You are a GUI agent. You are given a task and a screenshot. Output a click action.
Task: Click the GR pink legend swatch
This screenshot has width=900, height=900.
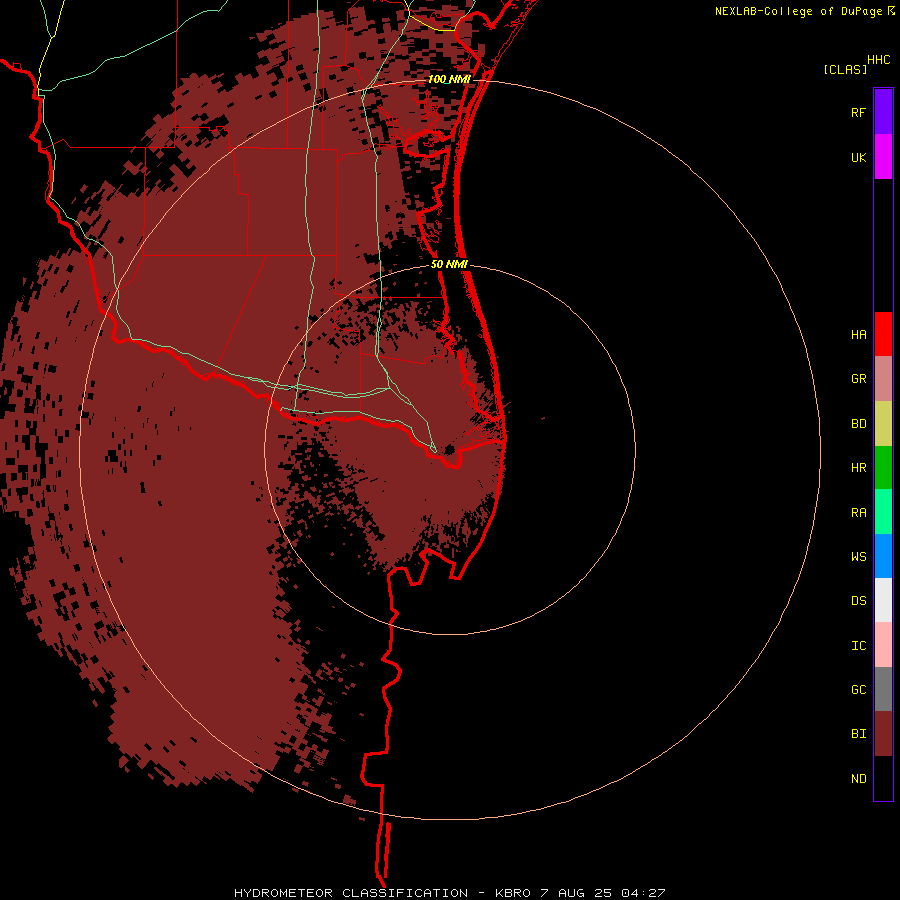click(x=883, y=379)
